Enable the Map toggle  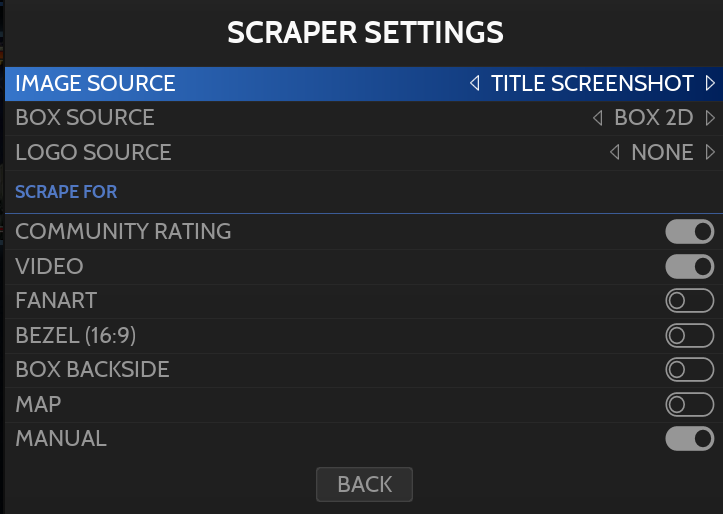(x=690, y=405)
